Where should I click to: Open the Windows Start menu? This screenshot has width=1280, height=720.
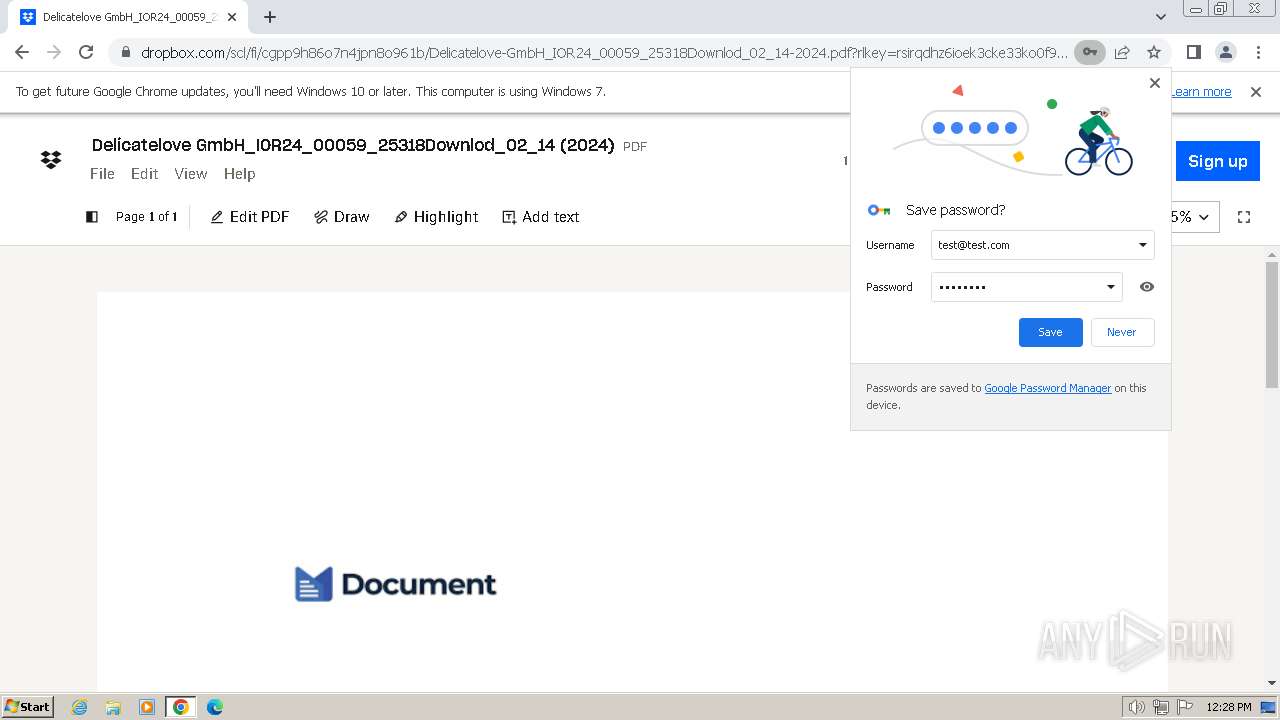coord(28,706)
